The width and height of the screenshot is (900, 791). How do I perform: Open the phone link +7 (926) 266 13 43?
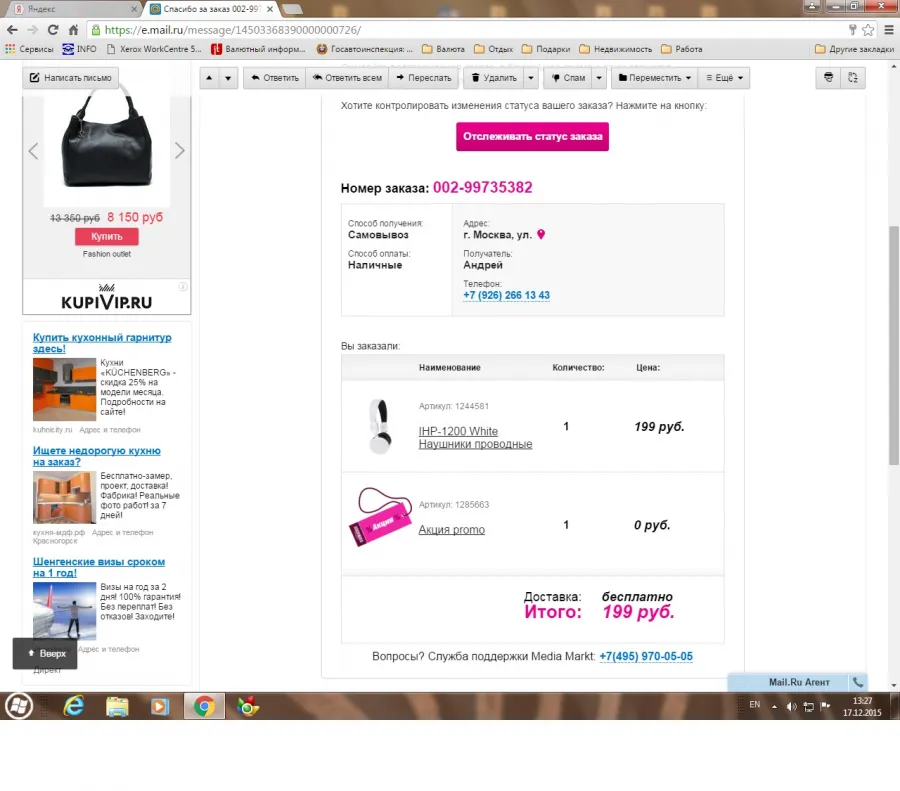[506, 295]
